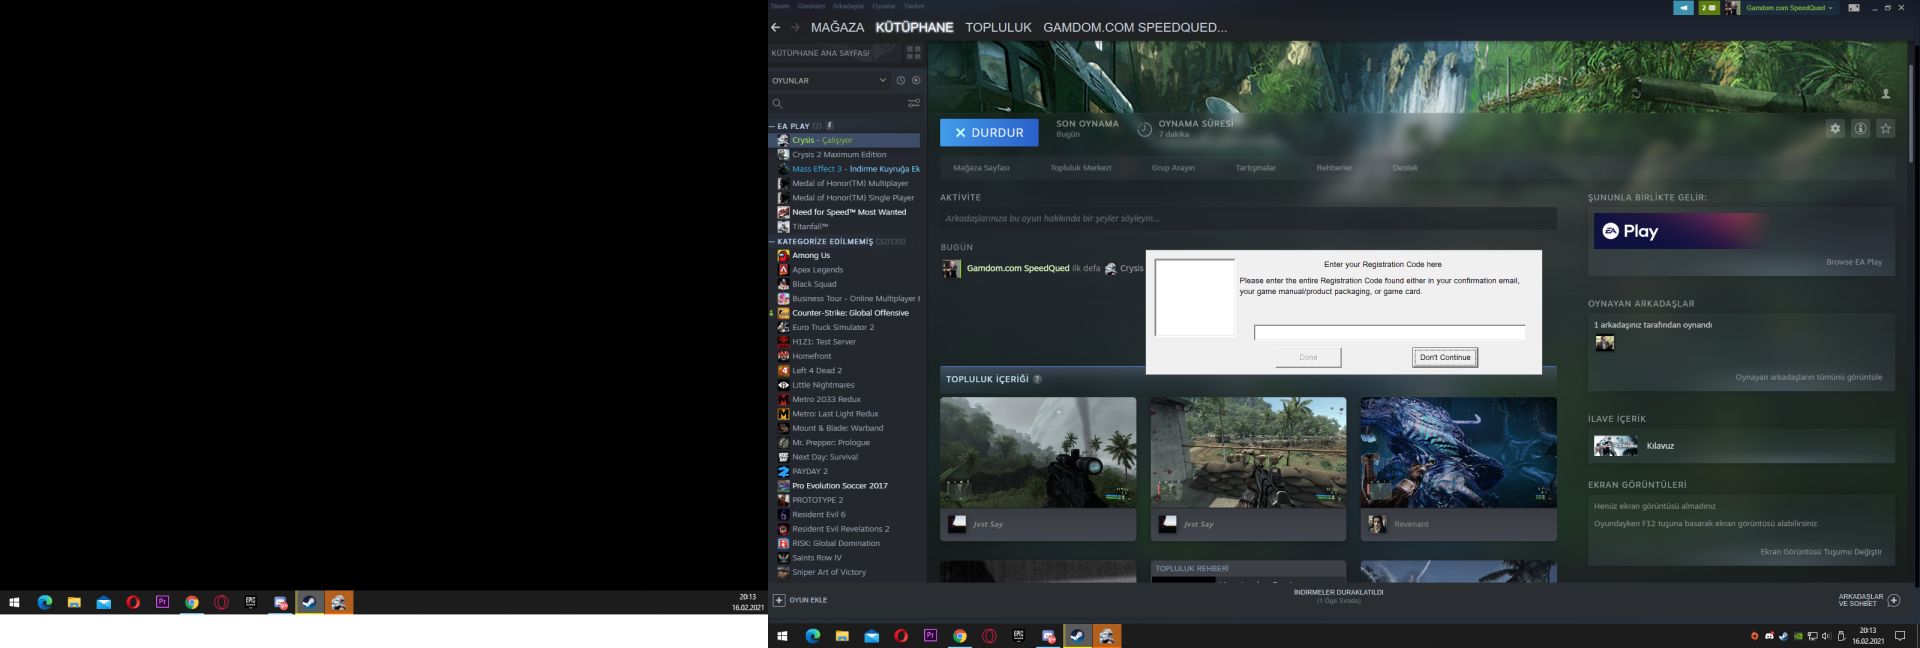Open the GAMDOM.COM SPEEDQUED profile tab
Screen dimensions: 1920x648
tap(1135, 28)
